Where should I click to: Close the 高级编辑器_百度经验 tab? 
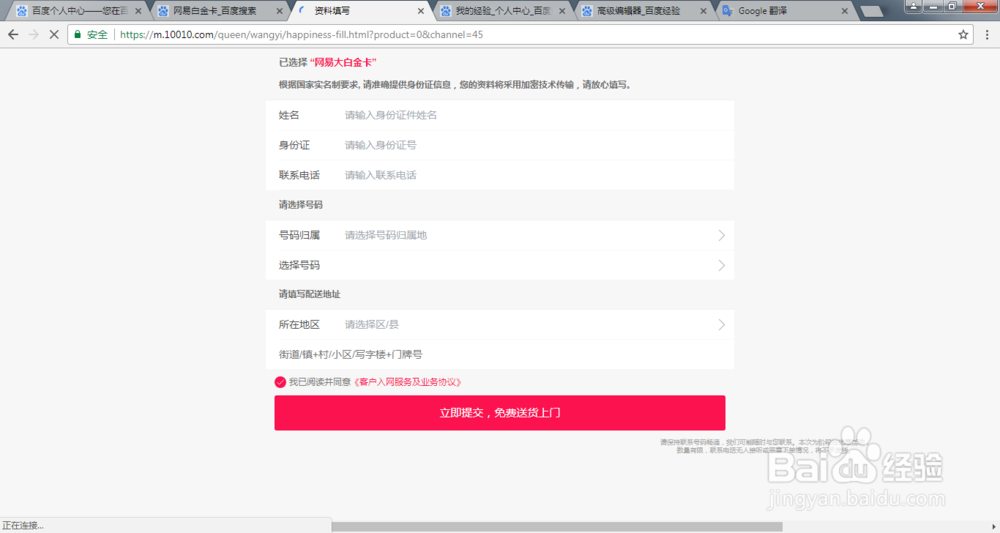coord(703,11)
